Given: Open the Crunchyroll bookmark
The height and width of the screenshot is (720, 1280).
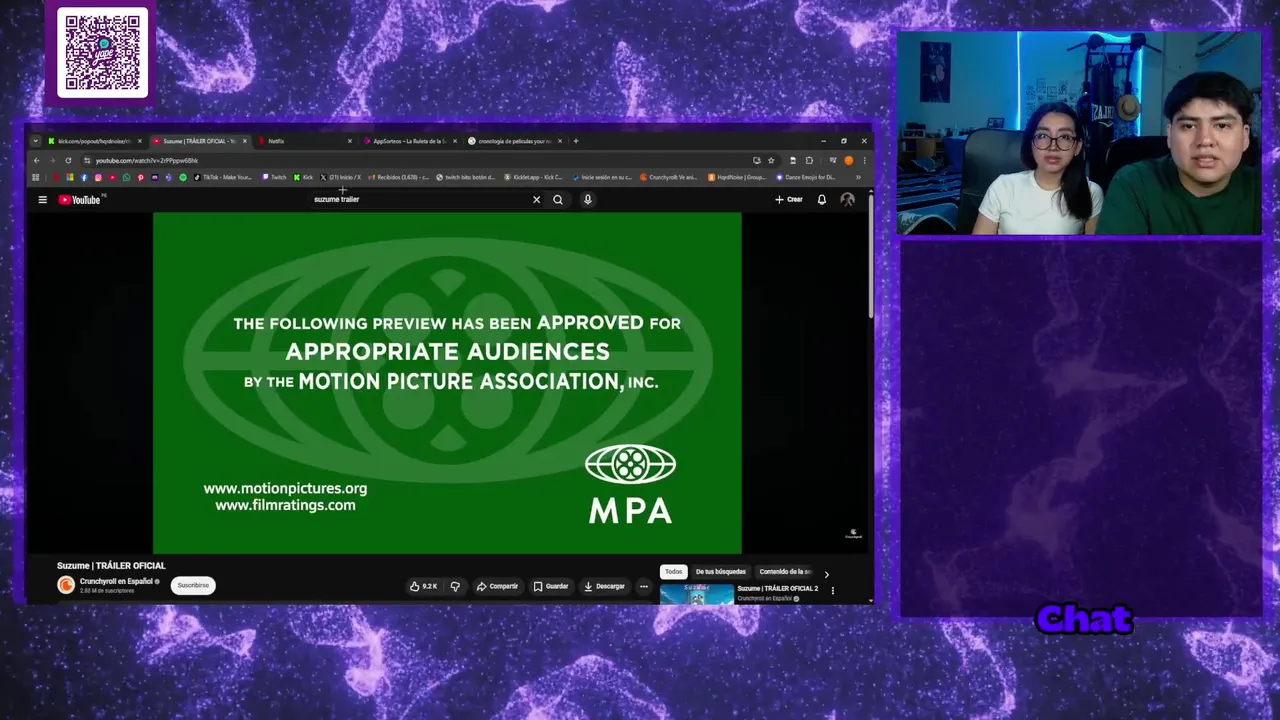Looking at the screenshot, I should [x=669, y=177].
